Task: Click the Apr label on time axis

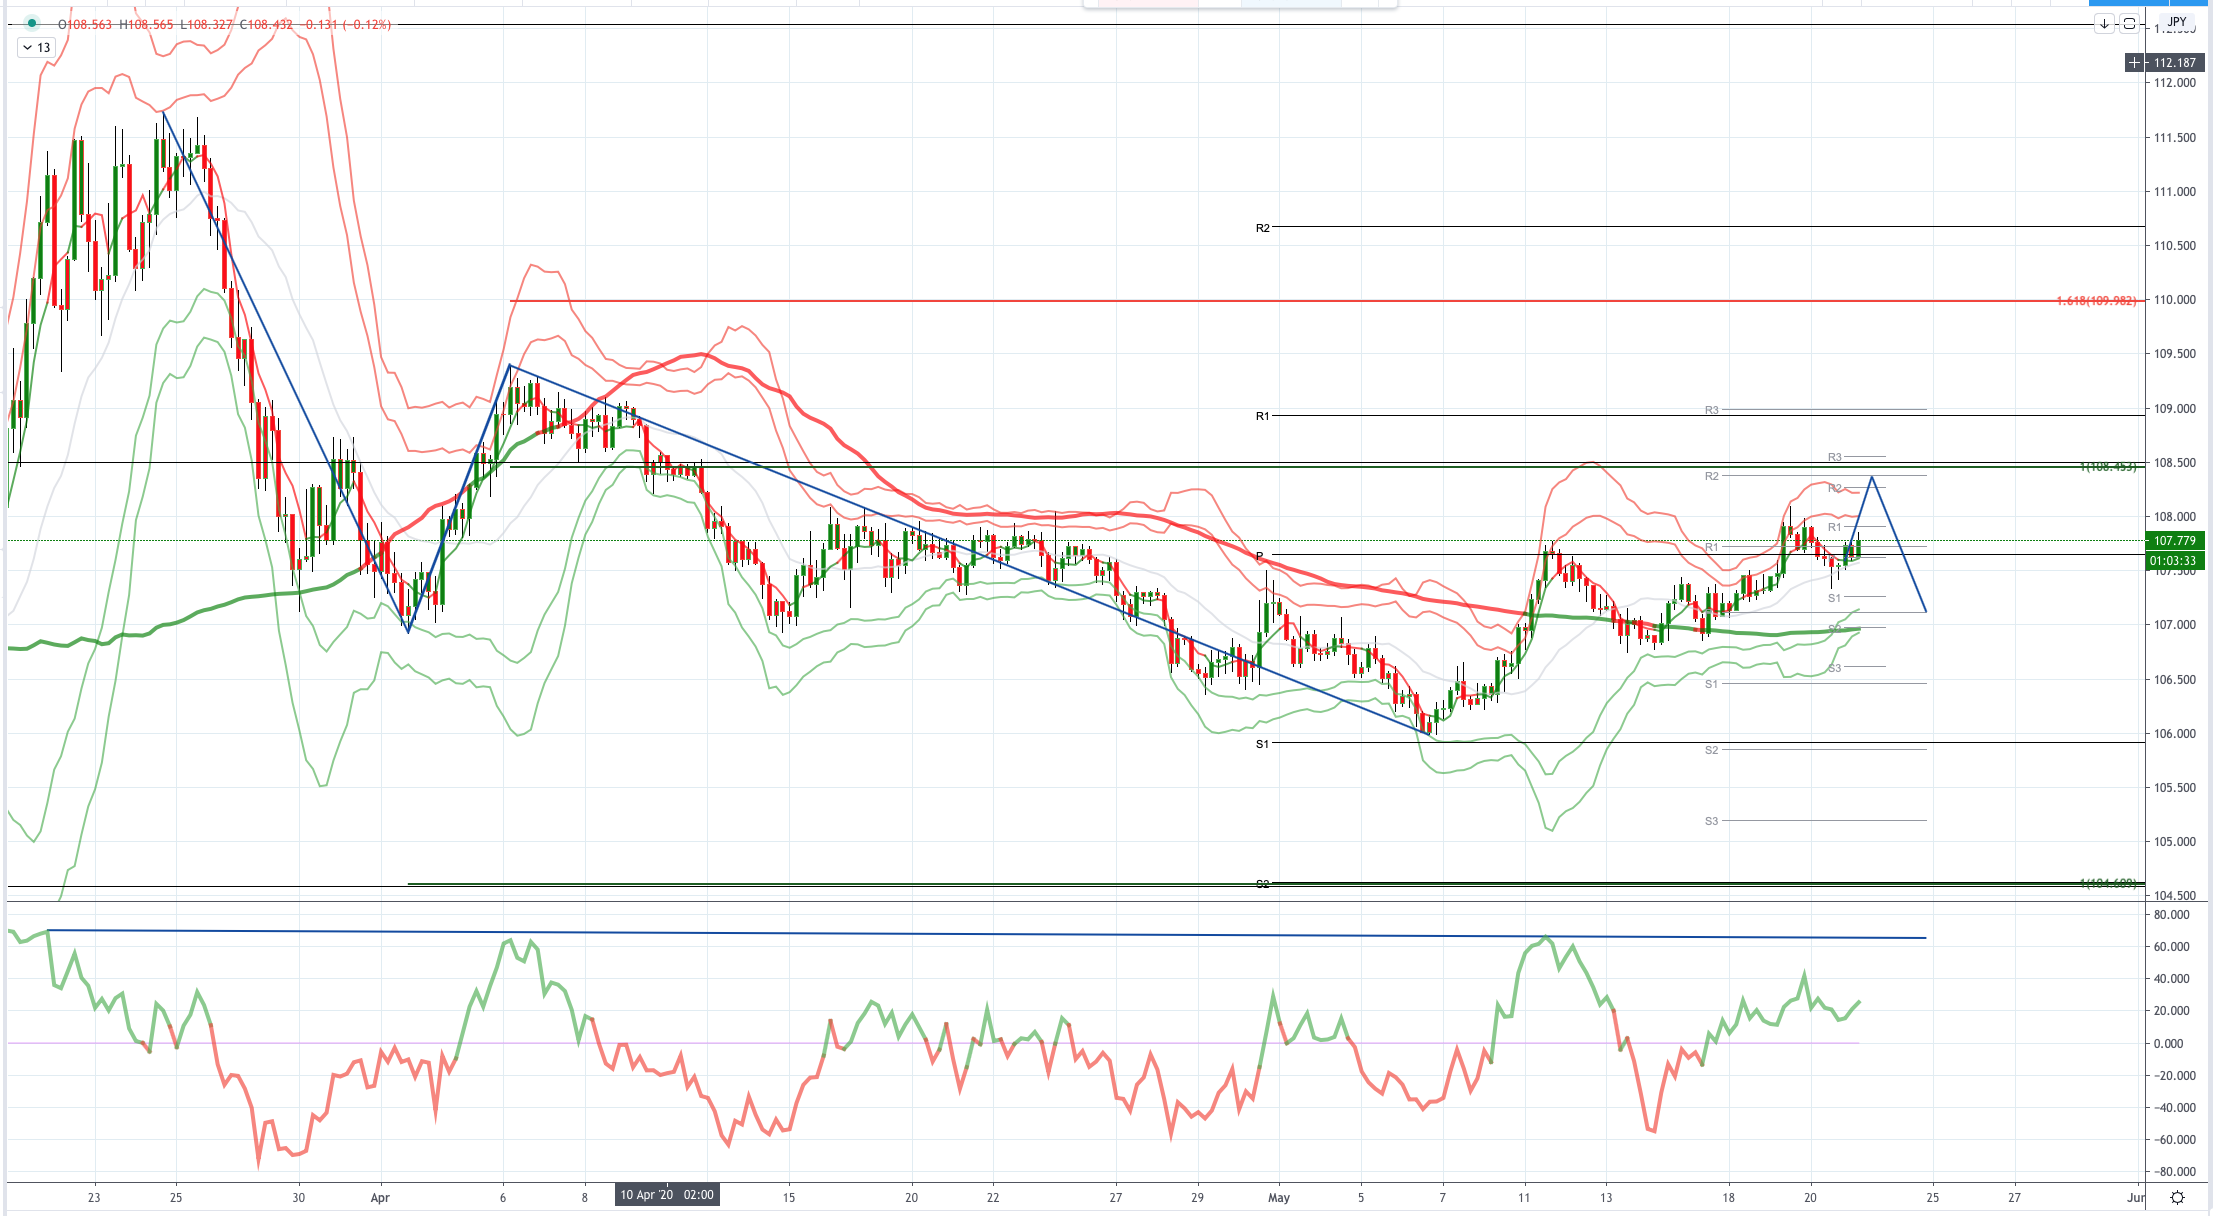Action: point(380,1197)
